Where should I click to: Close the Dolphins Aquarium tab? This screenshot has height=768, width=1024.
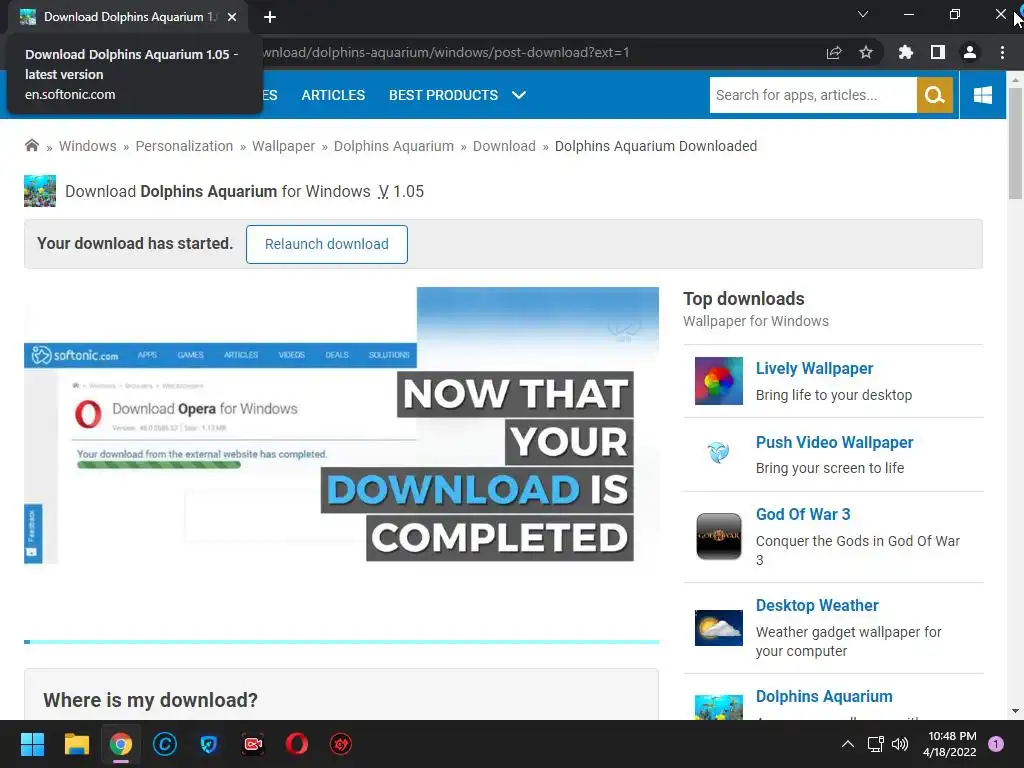point(232,17)
